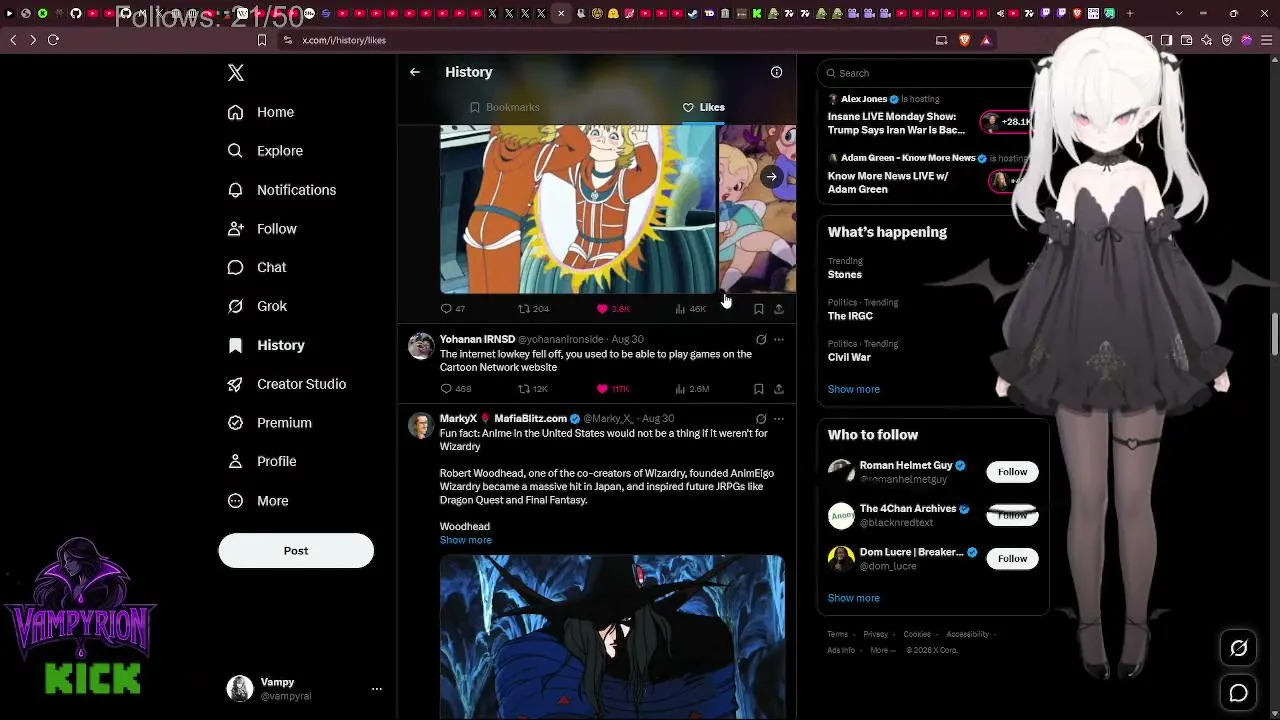This screenshot has height=720, width=1280.
Task: Open Chat from the sidebar
Action: [x=257, y=268]
